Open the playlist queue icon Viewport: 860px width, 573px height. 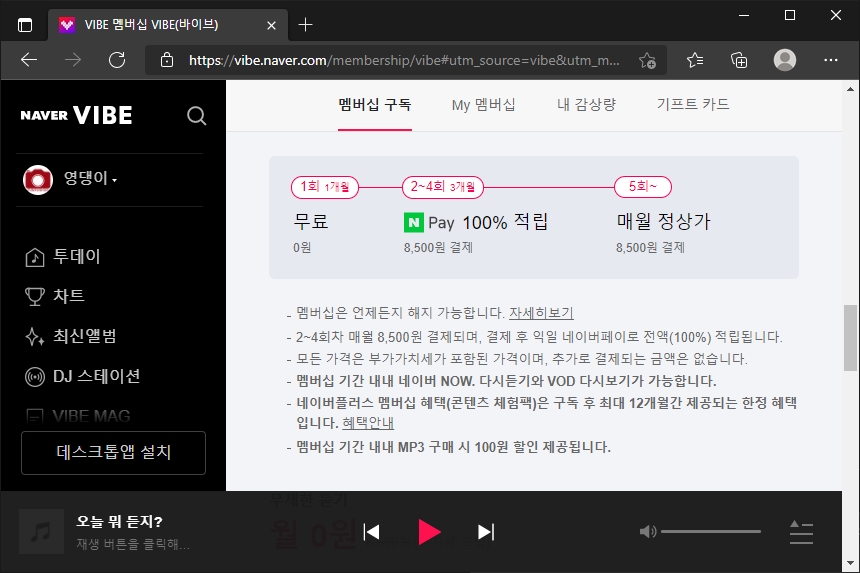[801, 532]
